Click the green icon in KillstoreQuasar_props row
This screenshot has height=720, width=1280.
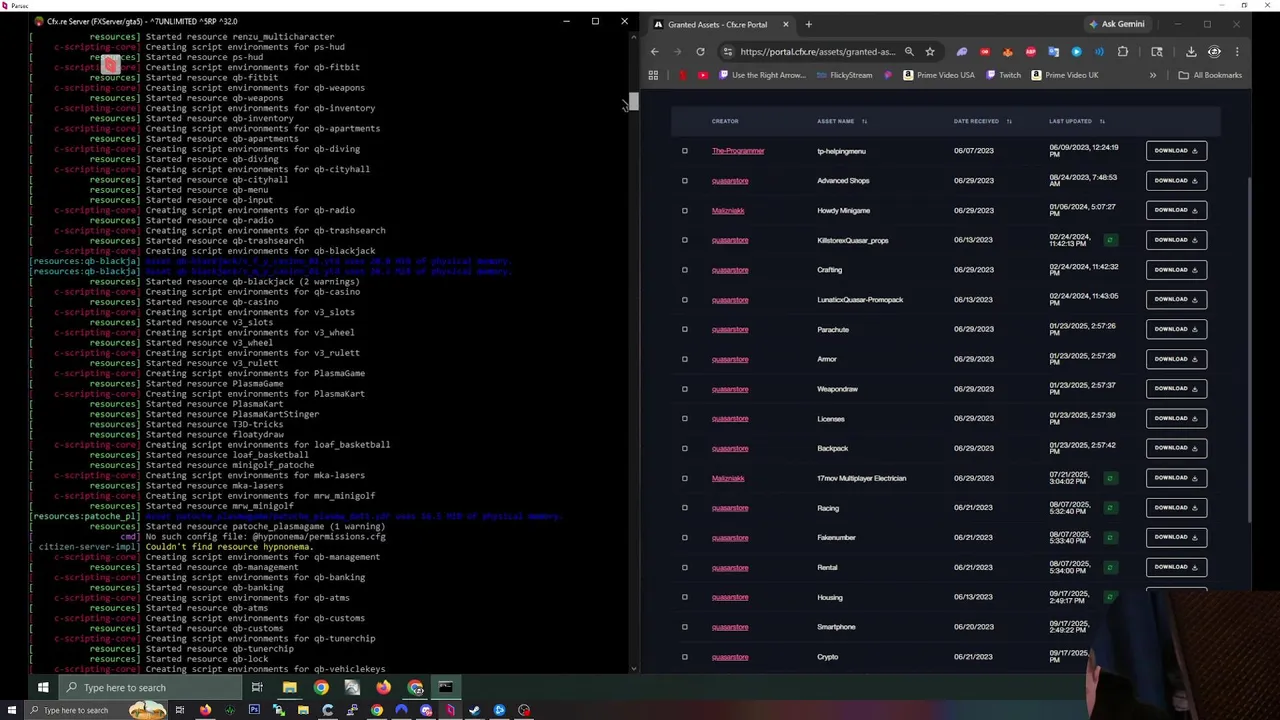coord(1110,240)
